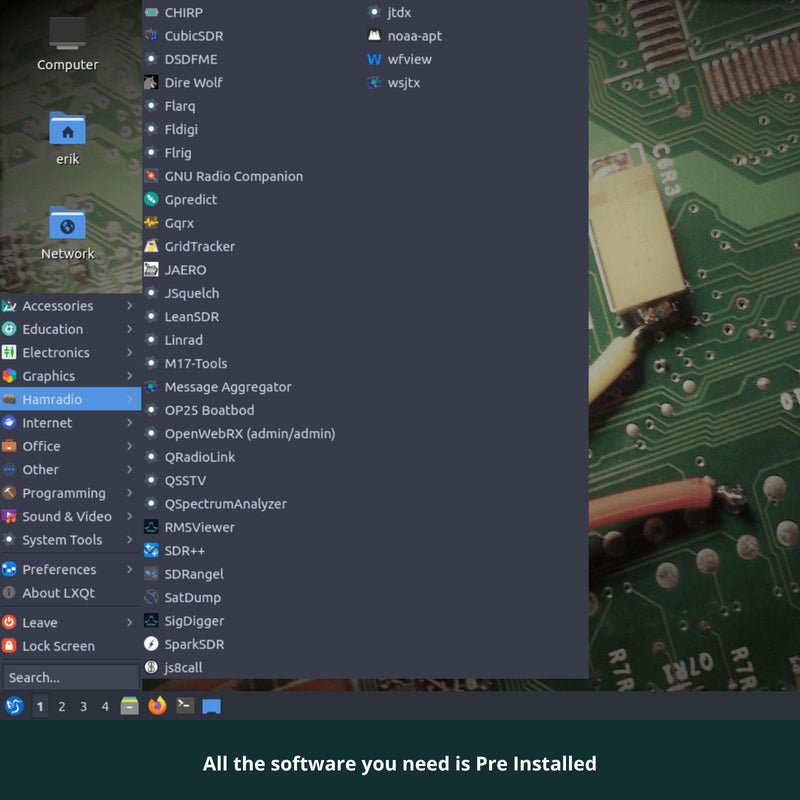The image size is (800, 800).
Task: Expand Graphics submenu arrow
Action: 130,376
